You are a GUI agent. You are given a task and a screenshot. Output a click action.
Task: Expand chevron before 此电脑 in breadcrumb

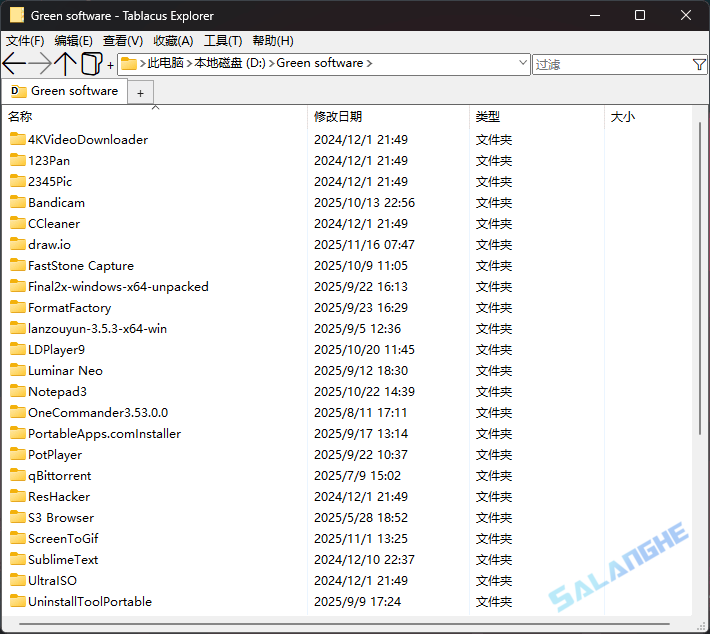coord(143,63)
